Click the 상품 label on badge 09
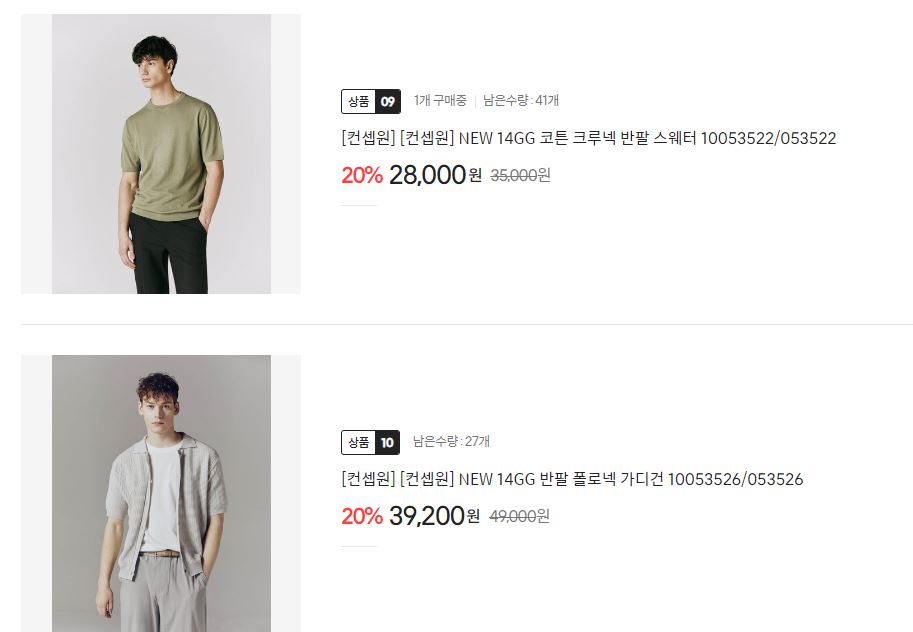This screenshot has height=632, width=913. 359,102
